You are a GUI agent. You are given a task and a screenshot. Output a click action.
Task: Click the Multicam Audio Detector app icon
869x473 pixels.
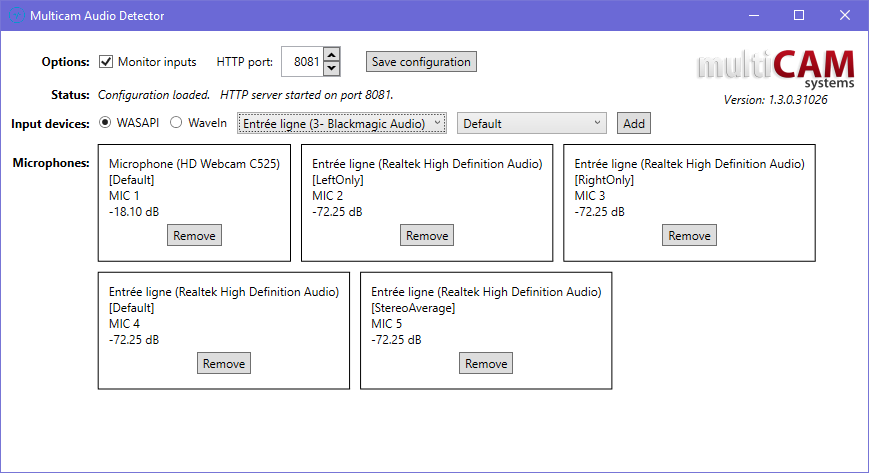pyautogui.click(x=17, y=16)
